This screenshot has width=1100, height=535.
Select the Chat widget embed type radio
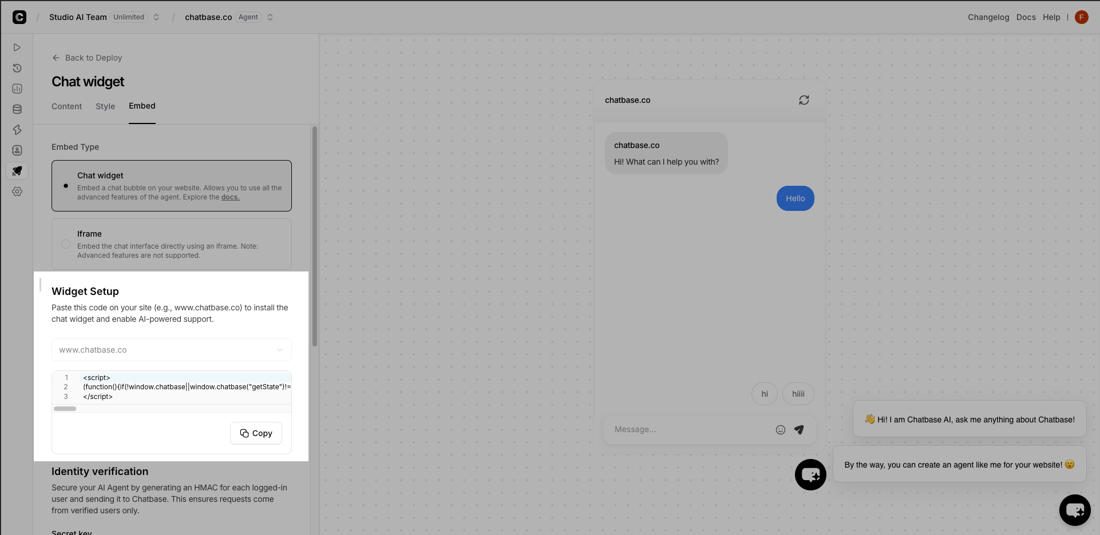click(66, 186)
